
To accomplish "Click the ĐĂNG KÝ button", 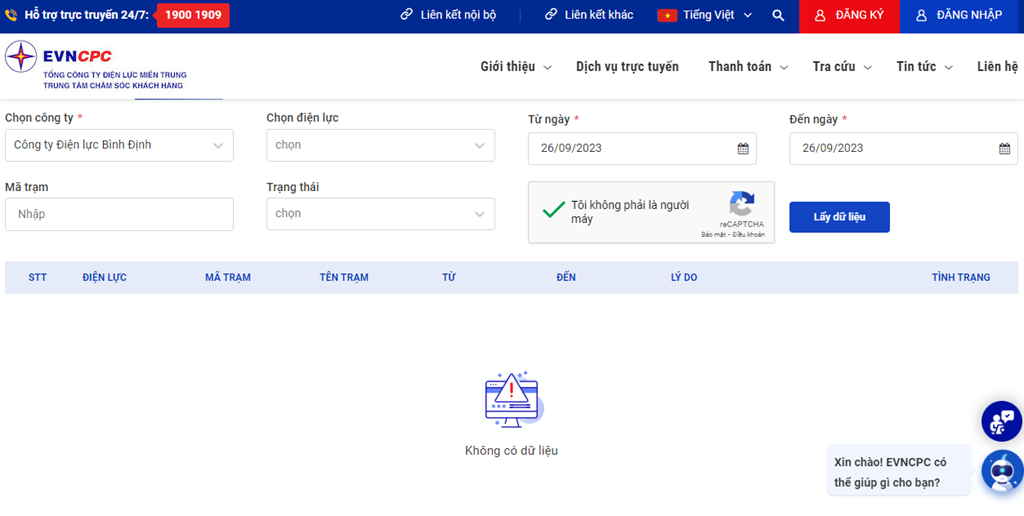I will (x=849, y=16).
